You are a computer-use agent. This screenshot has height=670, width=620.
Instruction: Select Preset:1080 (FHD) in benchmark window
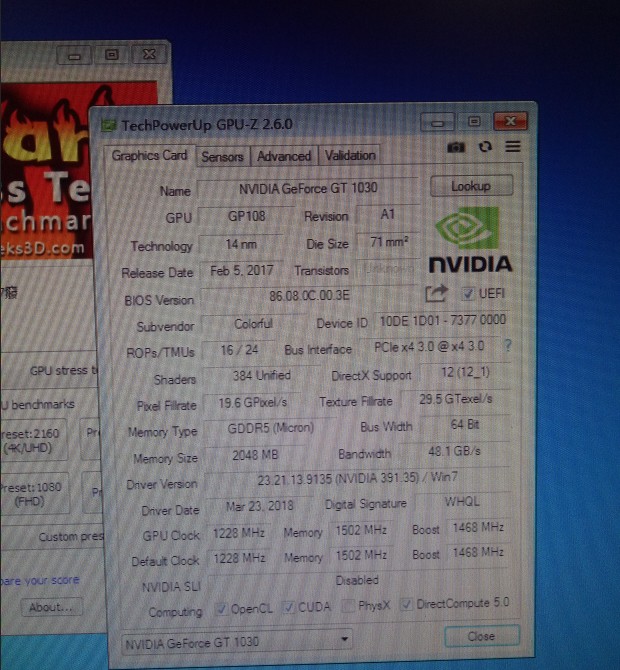tap(33, 494)
